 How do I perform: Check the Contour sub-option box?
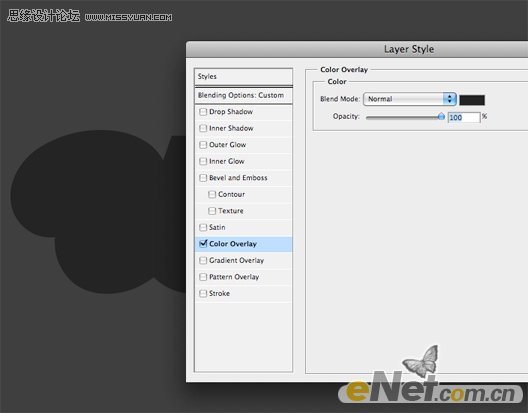tap(212, 194)
